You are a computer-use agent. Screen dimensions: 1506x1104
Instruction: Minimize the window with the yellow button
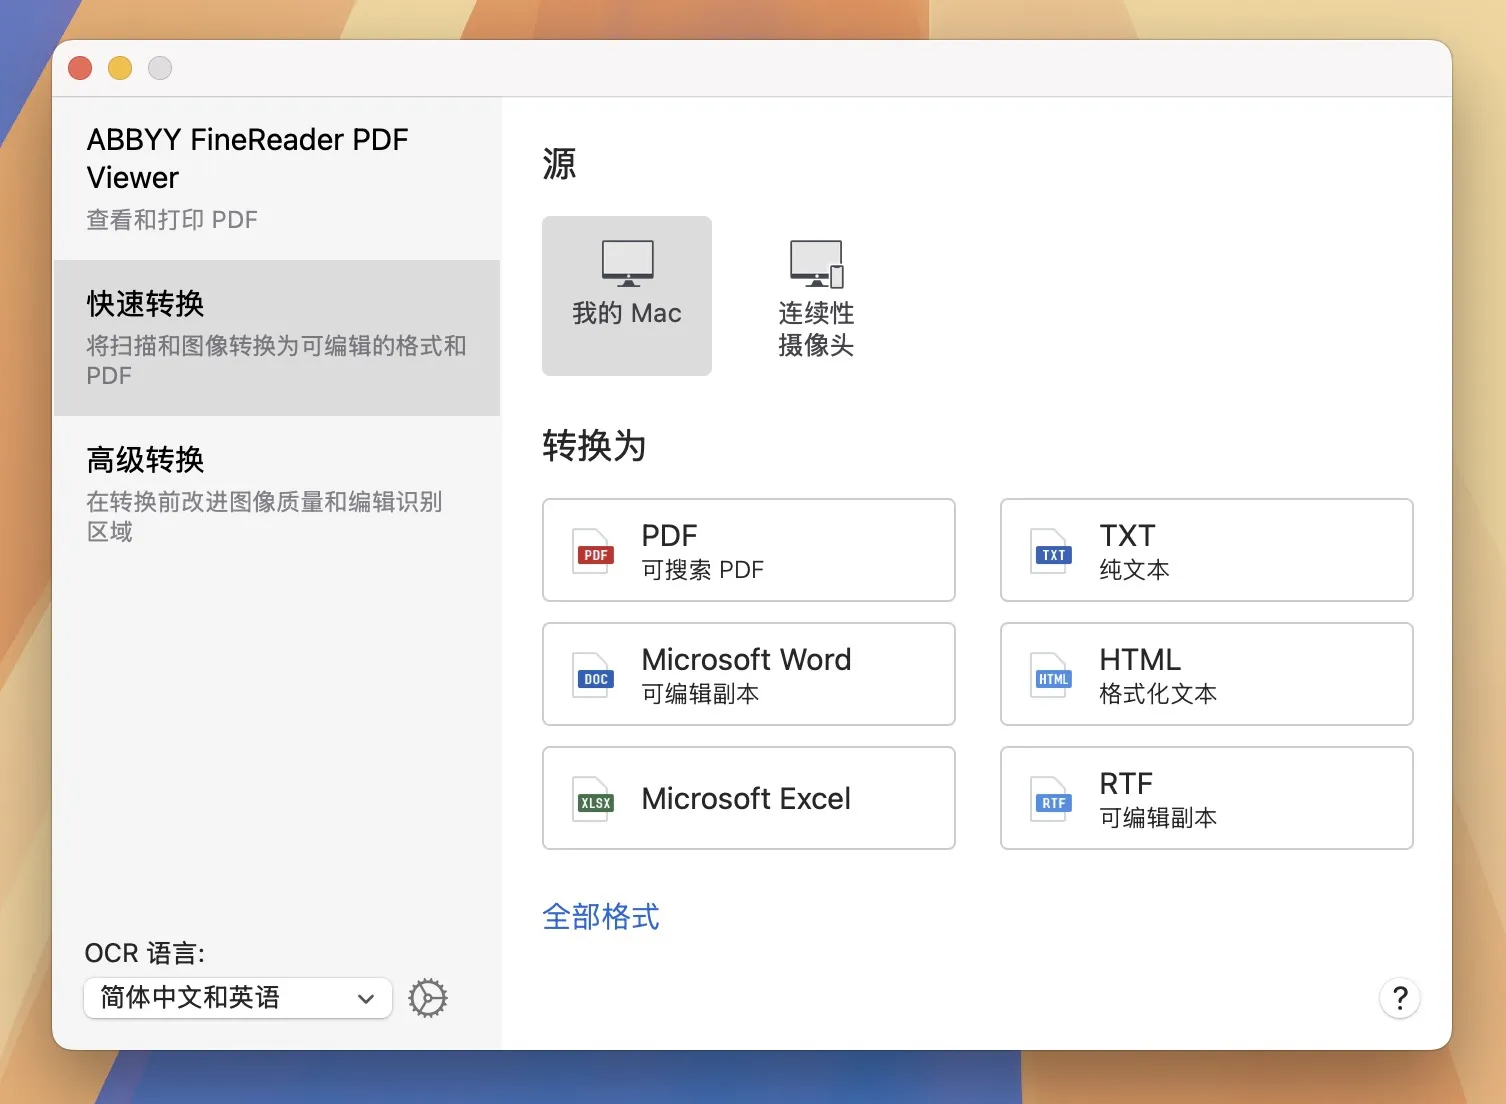[x=120, y=68]
